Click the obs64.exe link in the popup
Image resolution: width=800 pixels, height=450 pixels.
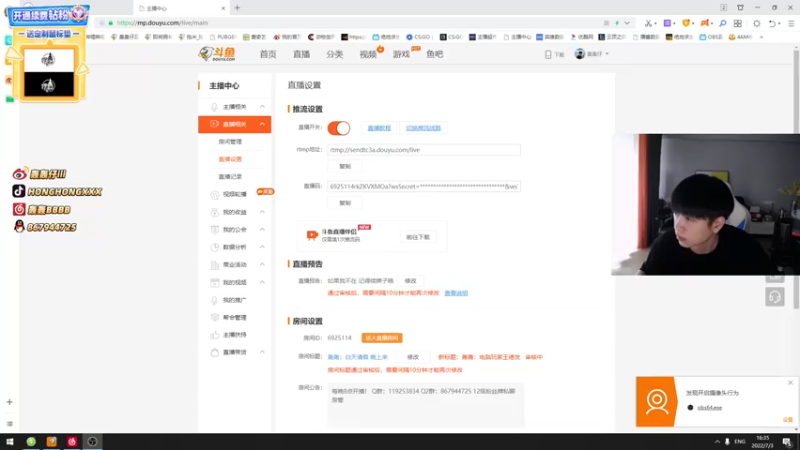pyautogui.click(x=710, y=408)
